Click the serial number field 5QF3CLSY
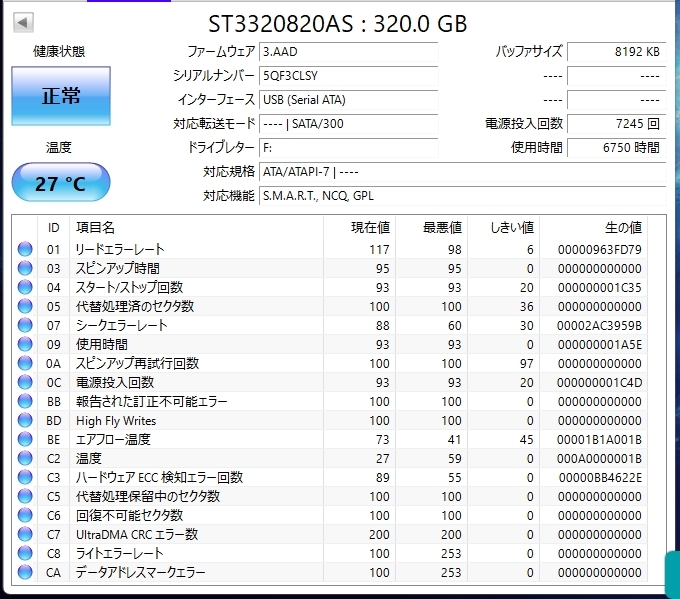Viewport: 680px width, 599px height. (347, 76)
